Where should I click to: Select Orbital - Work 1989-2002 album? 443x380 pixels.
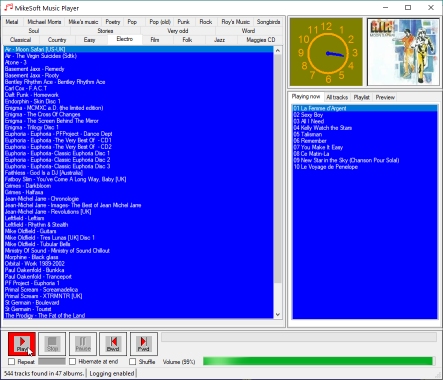(138, 264)
